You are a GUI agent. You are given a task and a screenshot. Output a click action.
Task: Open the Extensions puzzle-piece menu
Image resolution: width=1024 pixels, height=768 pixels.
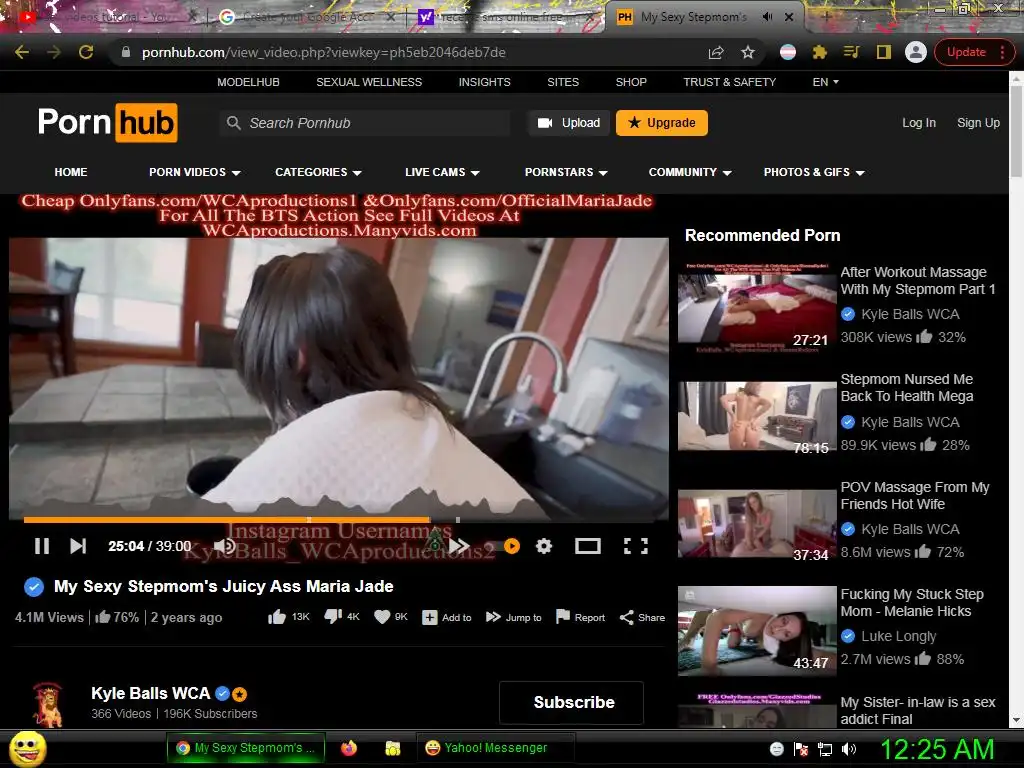(820, 52)
